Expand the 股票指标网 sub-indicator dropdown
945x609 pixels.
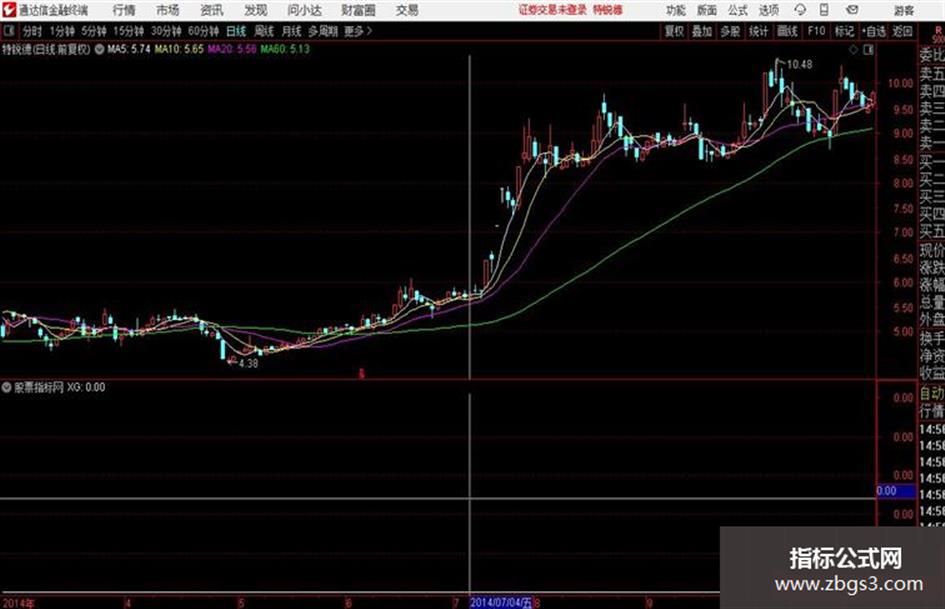click(x=7, y=387)
